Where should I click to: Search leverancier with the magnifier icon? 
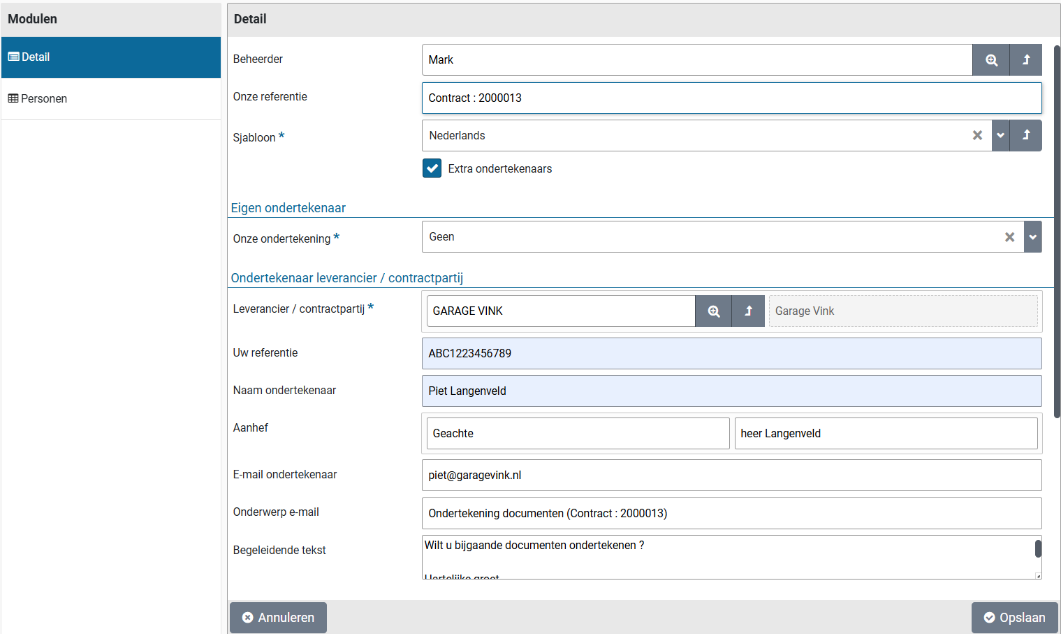coord(713,311)
